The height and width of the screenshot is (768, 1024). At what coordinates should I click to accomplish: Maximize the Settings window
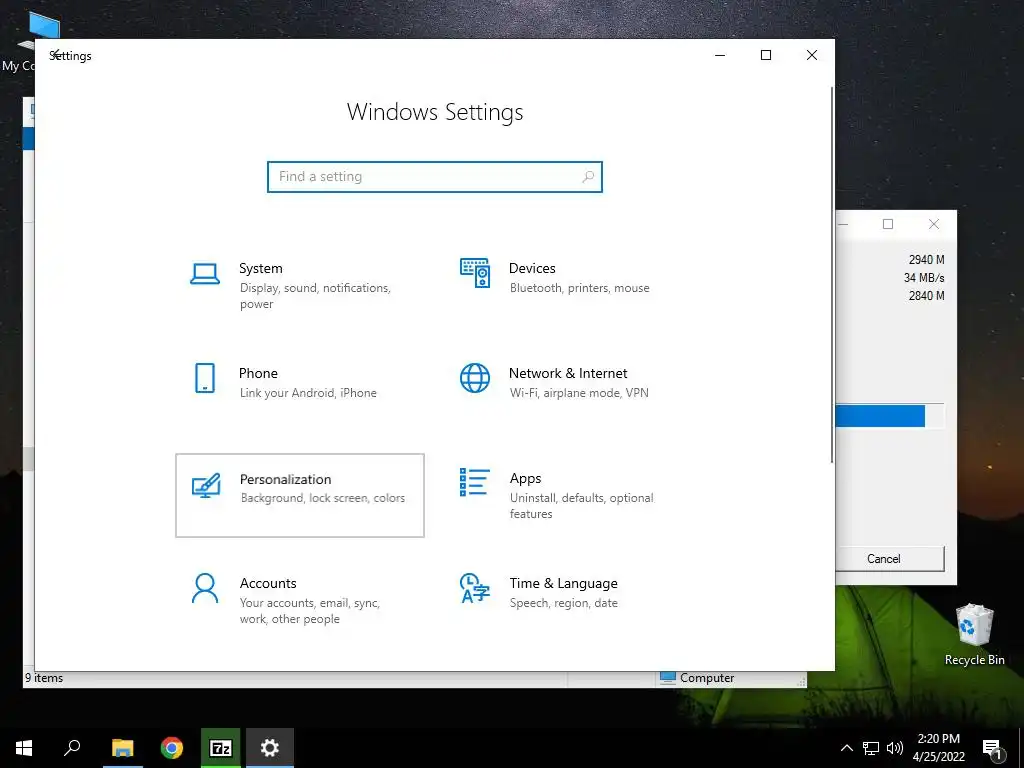(766, 56)
